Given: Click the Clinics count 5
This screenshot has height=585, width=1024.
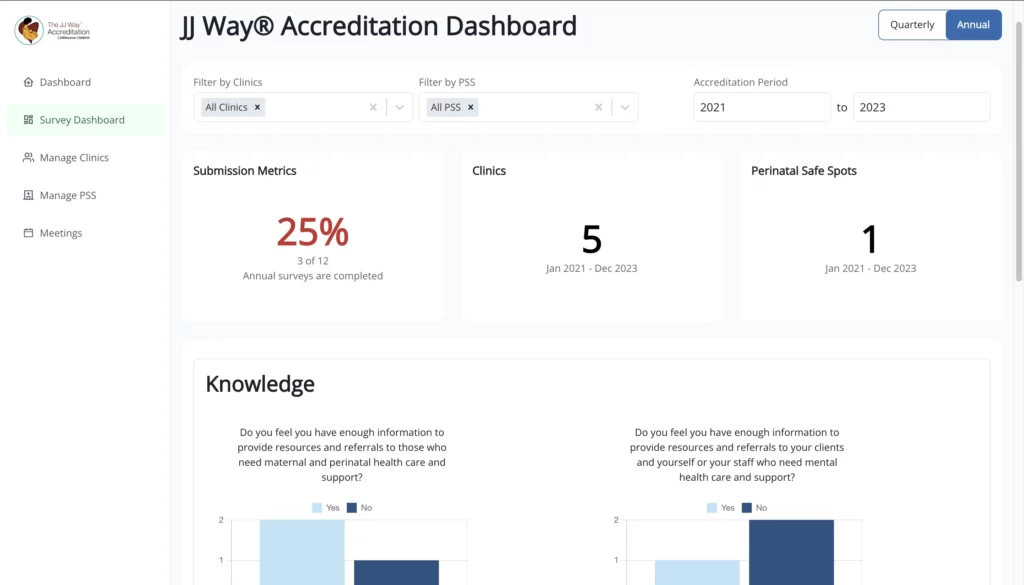Looking at the screenshot, I should click(592, 239).
